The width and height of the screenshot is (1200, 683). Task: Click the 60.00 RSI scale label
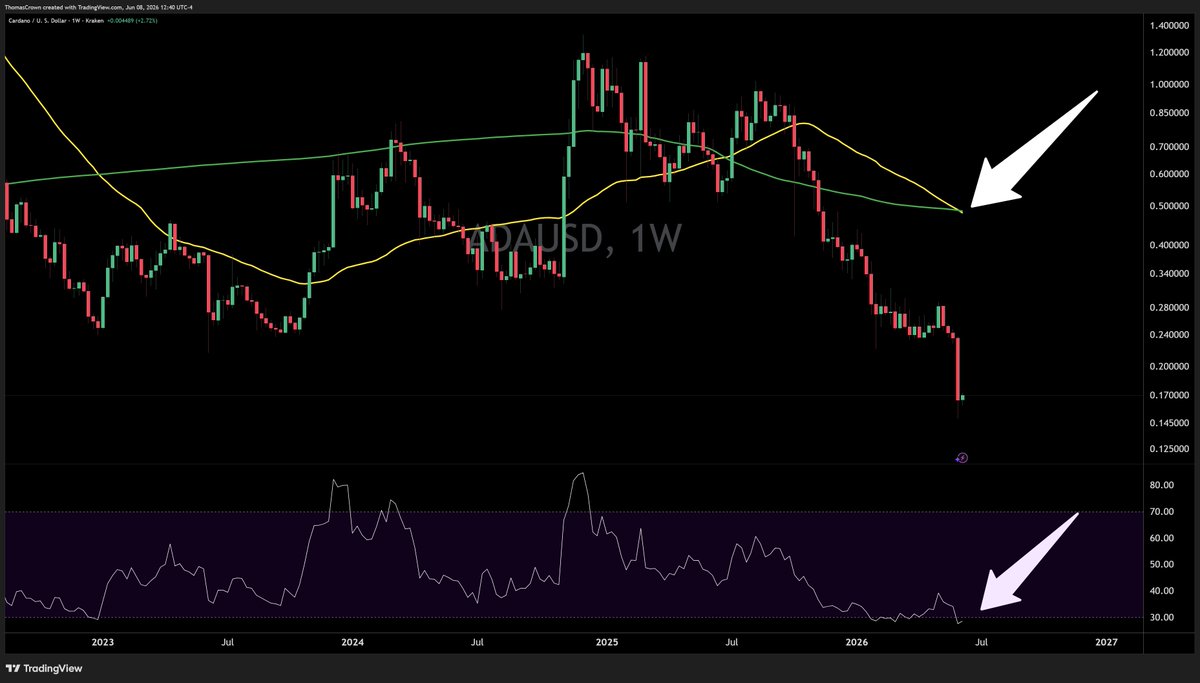(x=1161, y=538)
